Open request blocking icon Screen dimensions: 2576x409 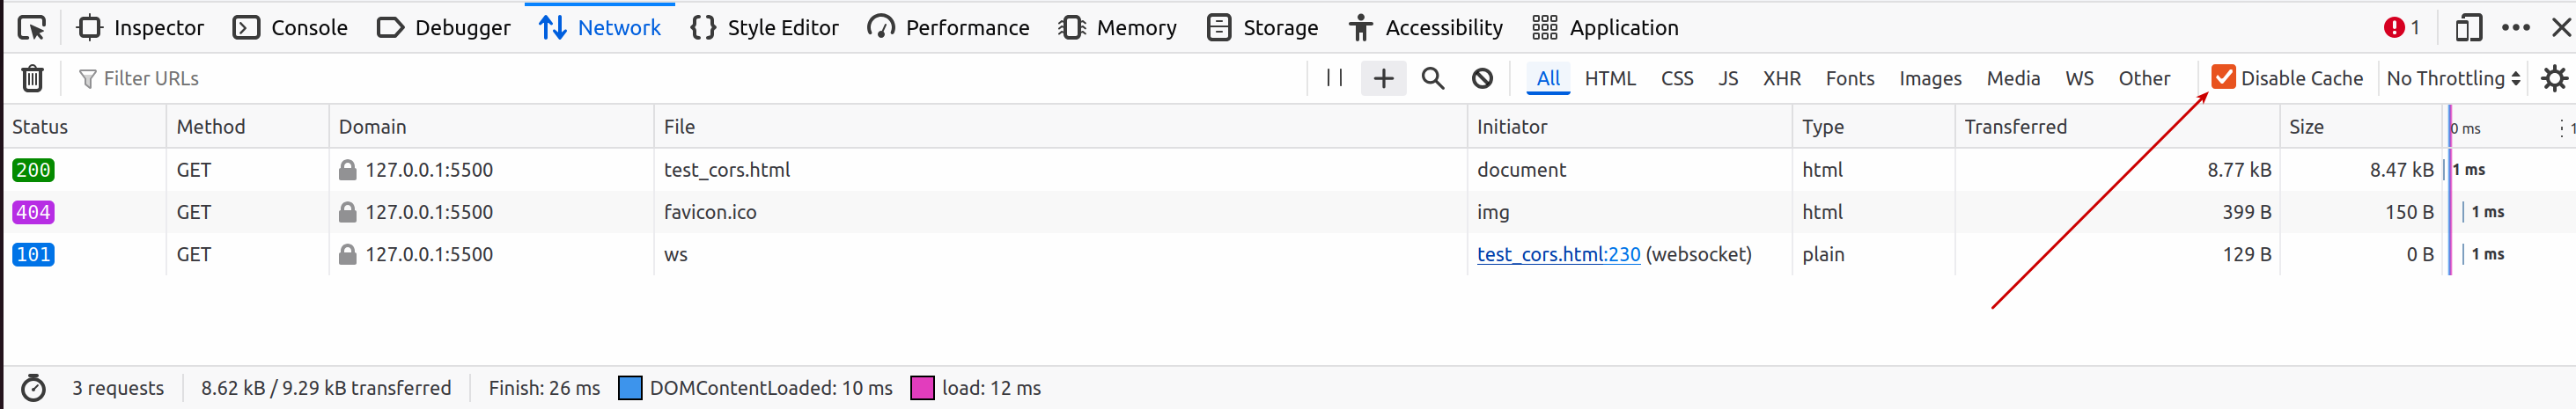[x=1482, y=78]
